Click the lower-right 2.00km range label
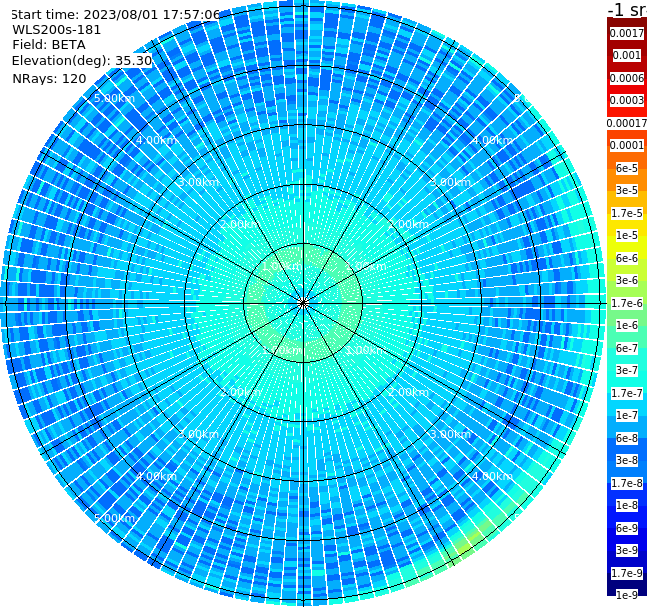The image size is (647, 607). click(x=408, y=392)
